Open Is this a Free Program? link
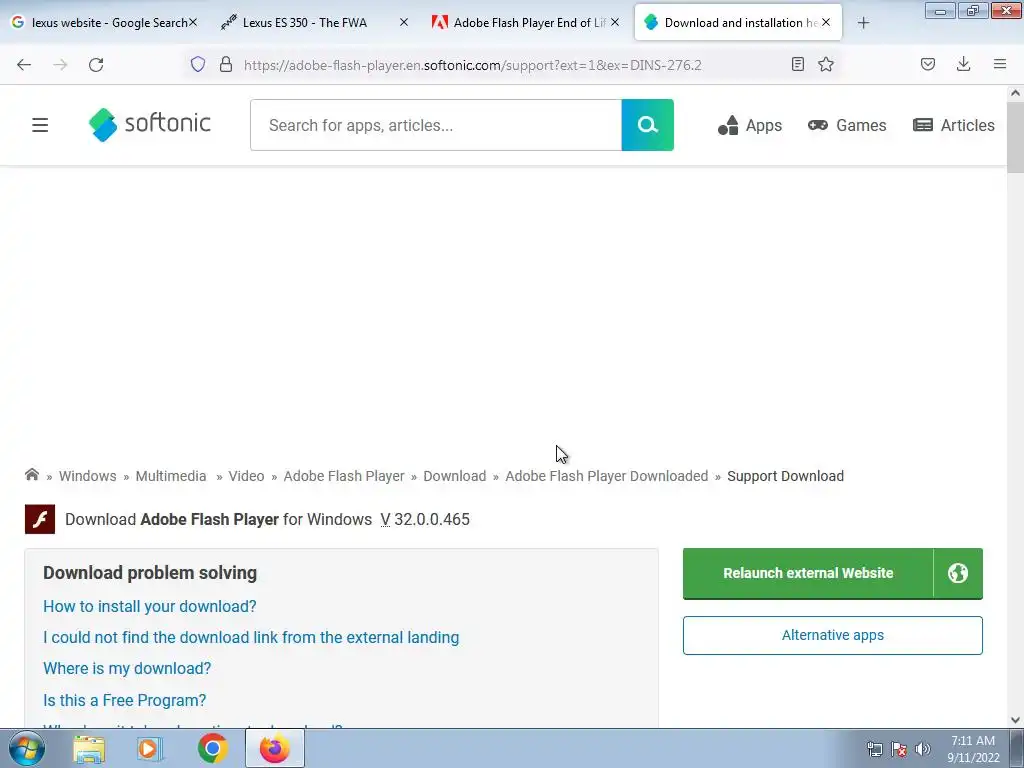Viewport: 1024px width, 768px height. (124, 700)
